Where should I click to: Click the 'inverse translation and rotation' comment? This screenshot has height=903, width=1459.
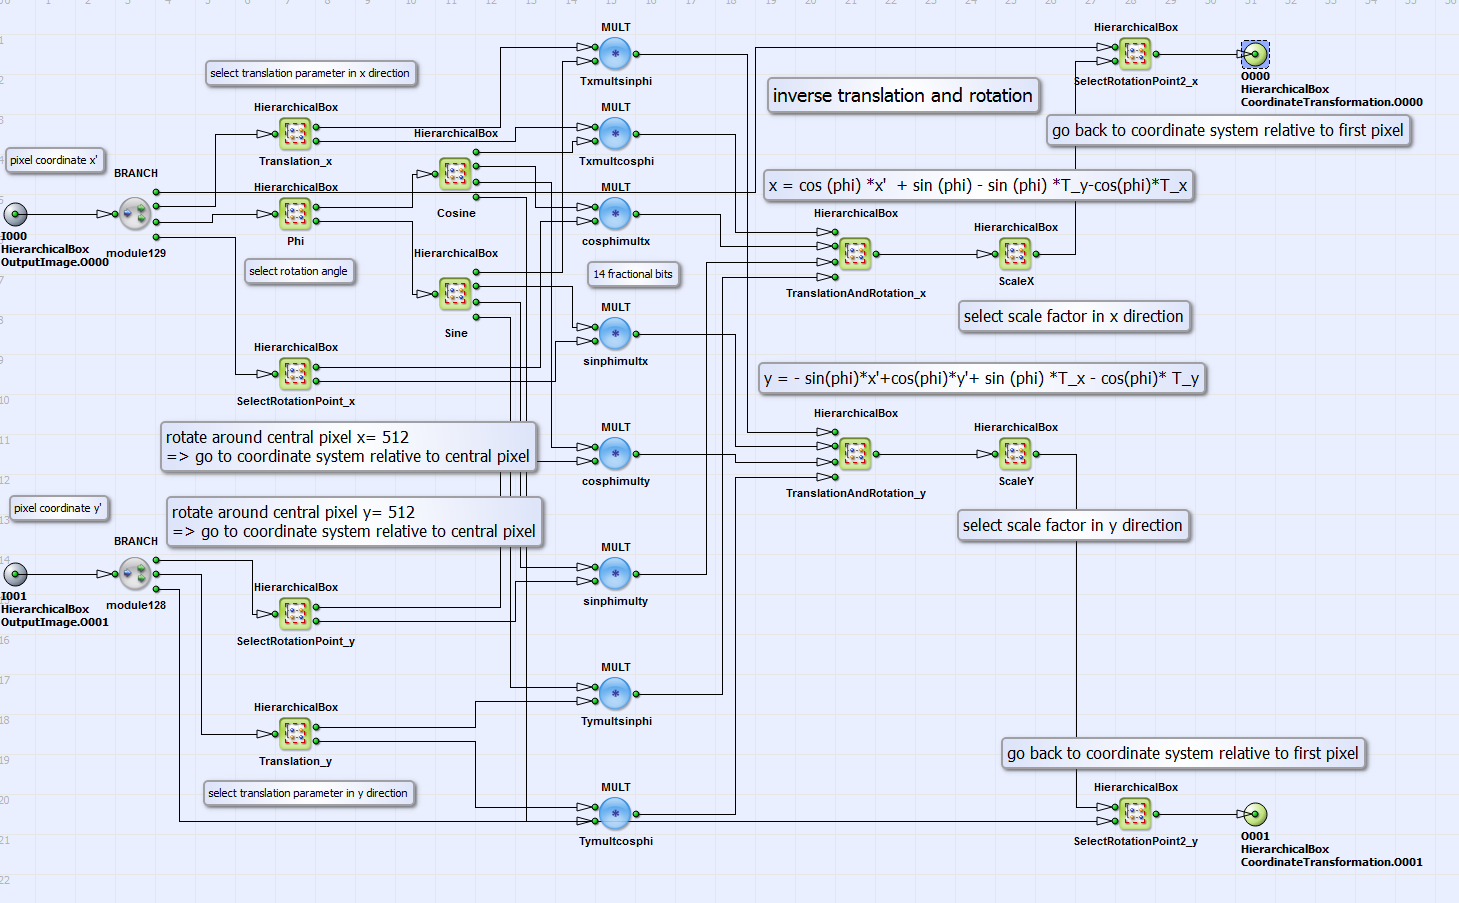pyautogui.click(x=903, y=95)
